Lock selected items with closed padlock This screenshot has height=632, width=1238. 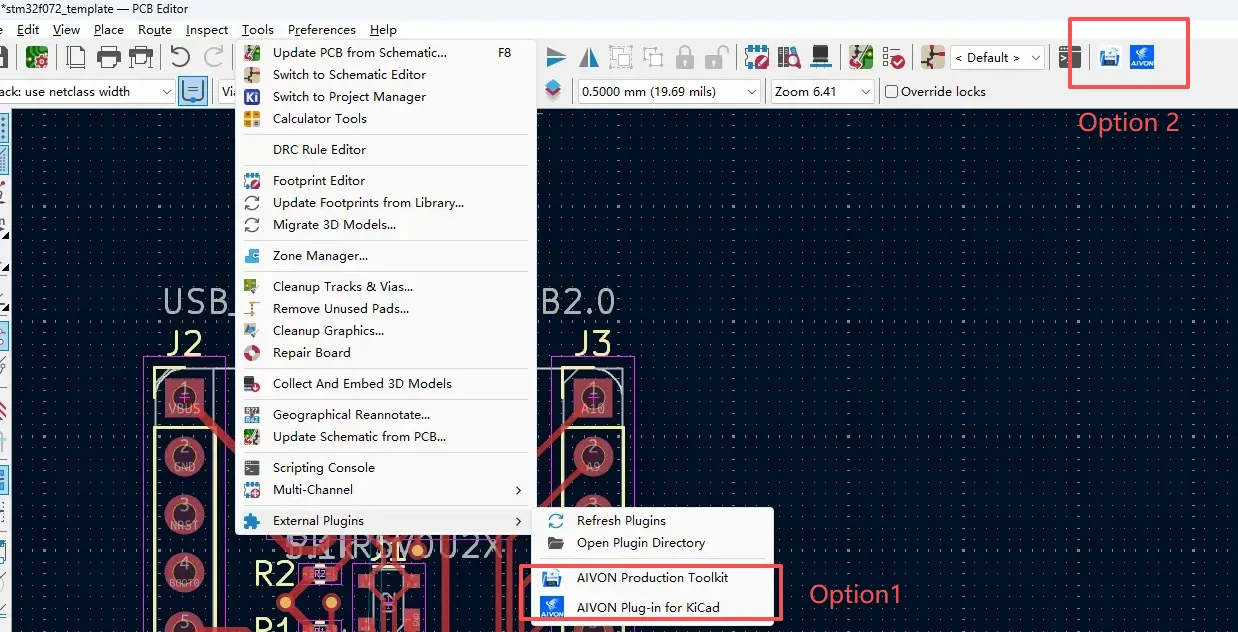point(685,57)
